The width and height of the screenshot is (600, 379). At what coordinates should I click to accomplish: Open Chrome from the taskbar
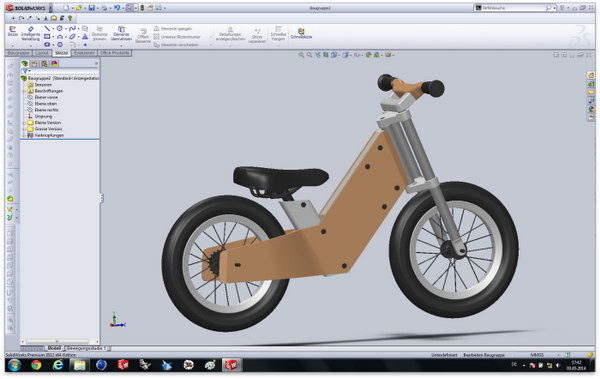[x=36, y=365]
